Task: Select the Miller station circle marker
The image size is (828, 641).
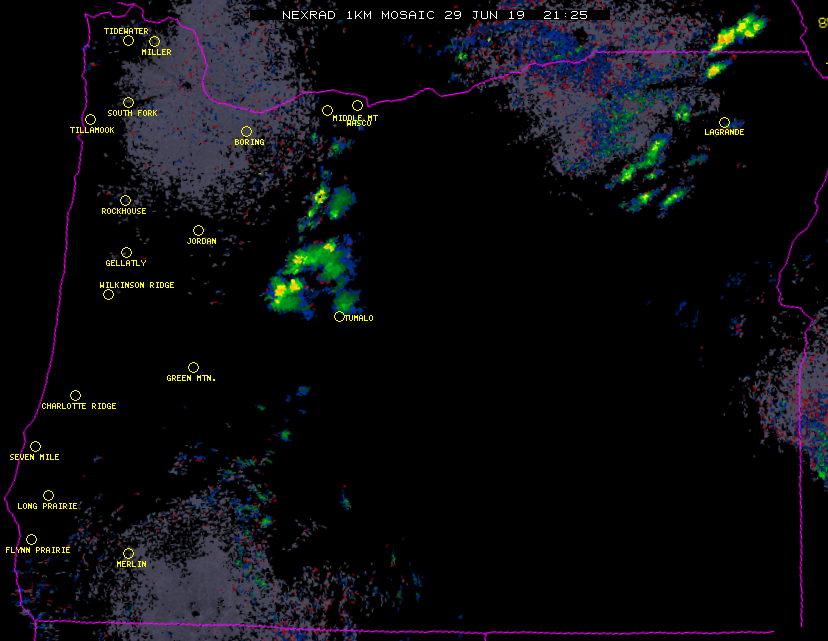Action: click(x=154, y=41)
